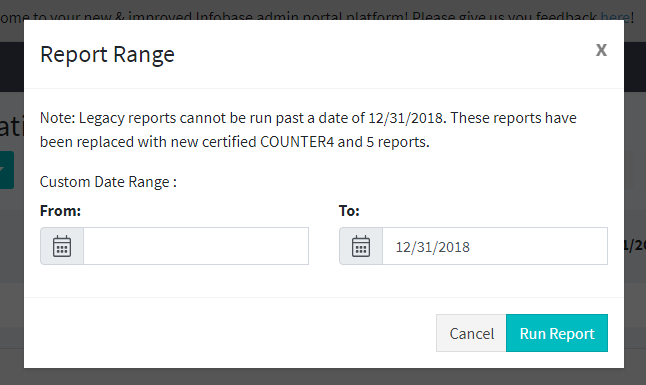Image resolution: width=646 pixels, height=385 pixels.
Task: Click the empty dialog footer left of Cancel
Action: 230,333
